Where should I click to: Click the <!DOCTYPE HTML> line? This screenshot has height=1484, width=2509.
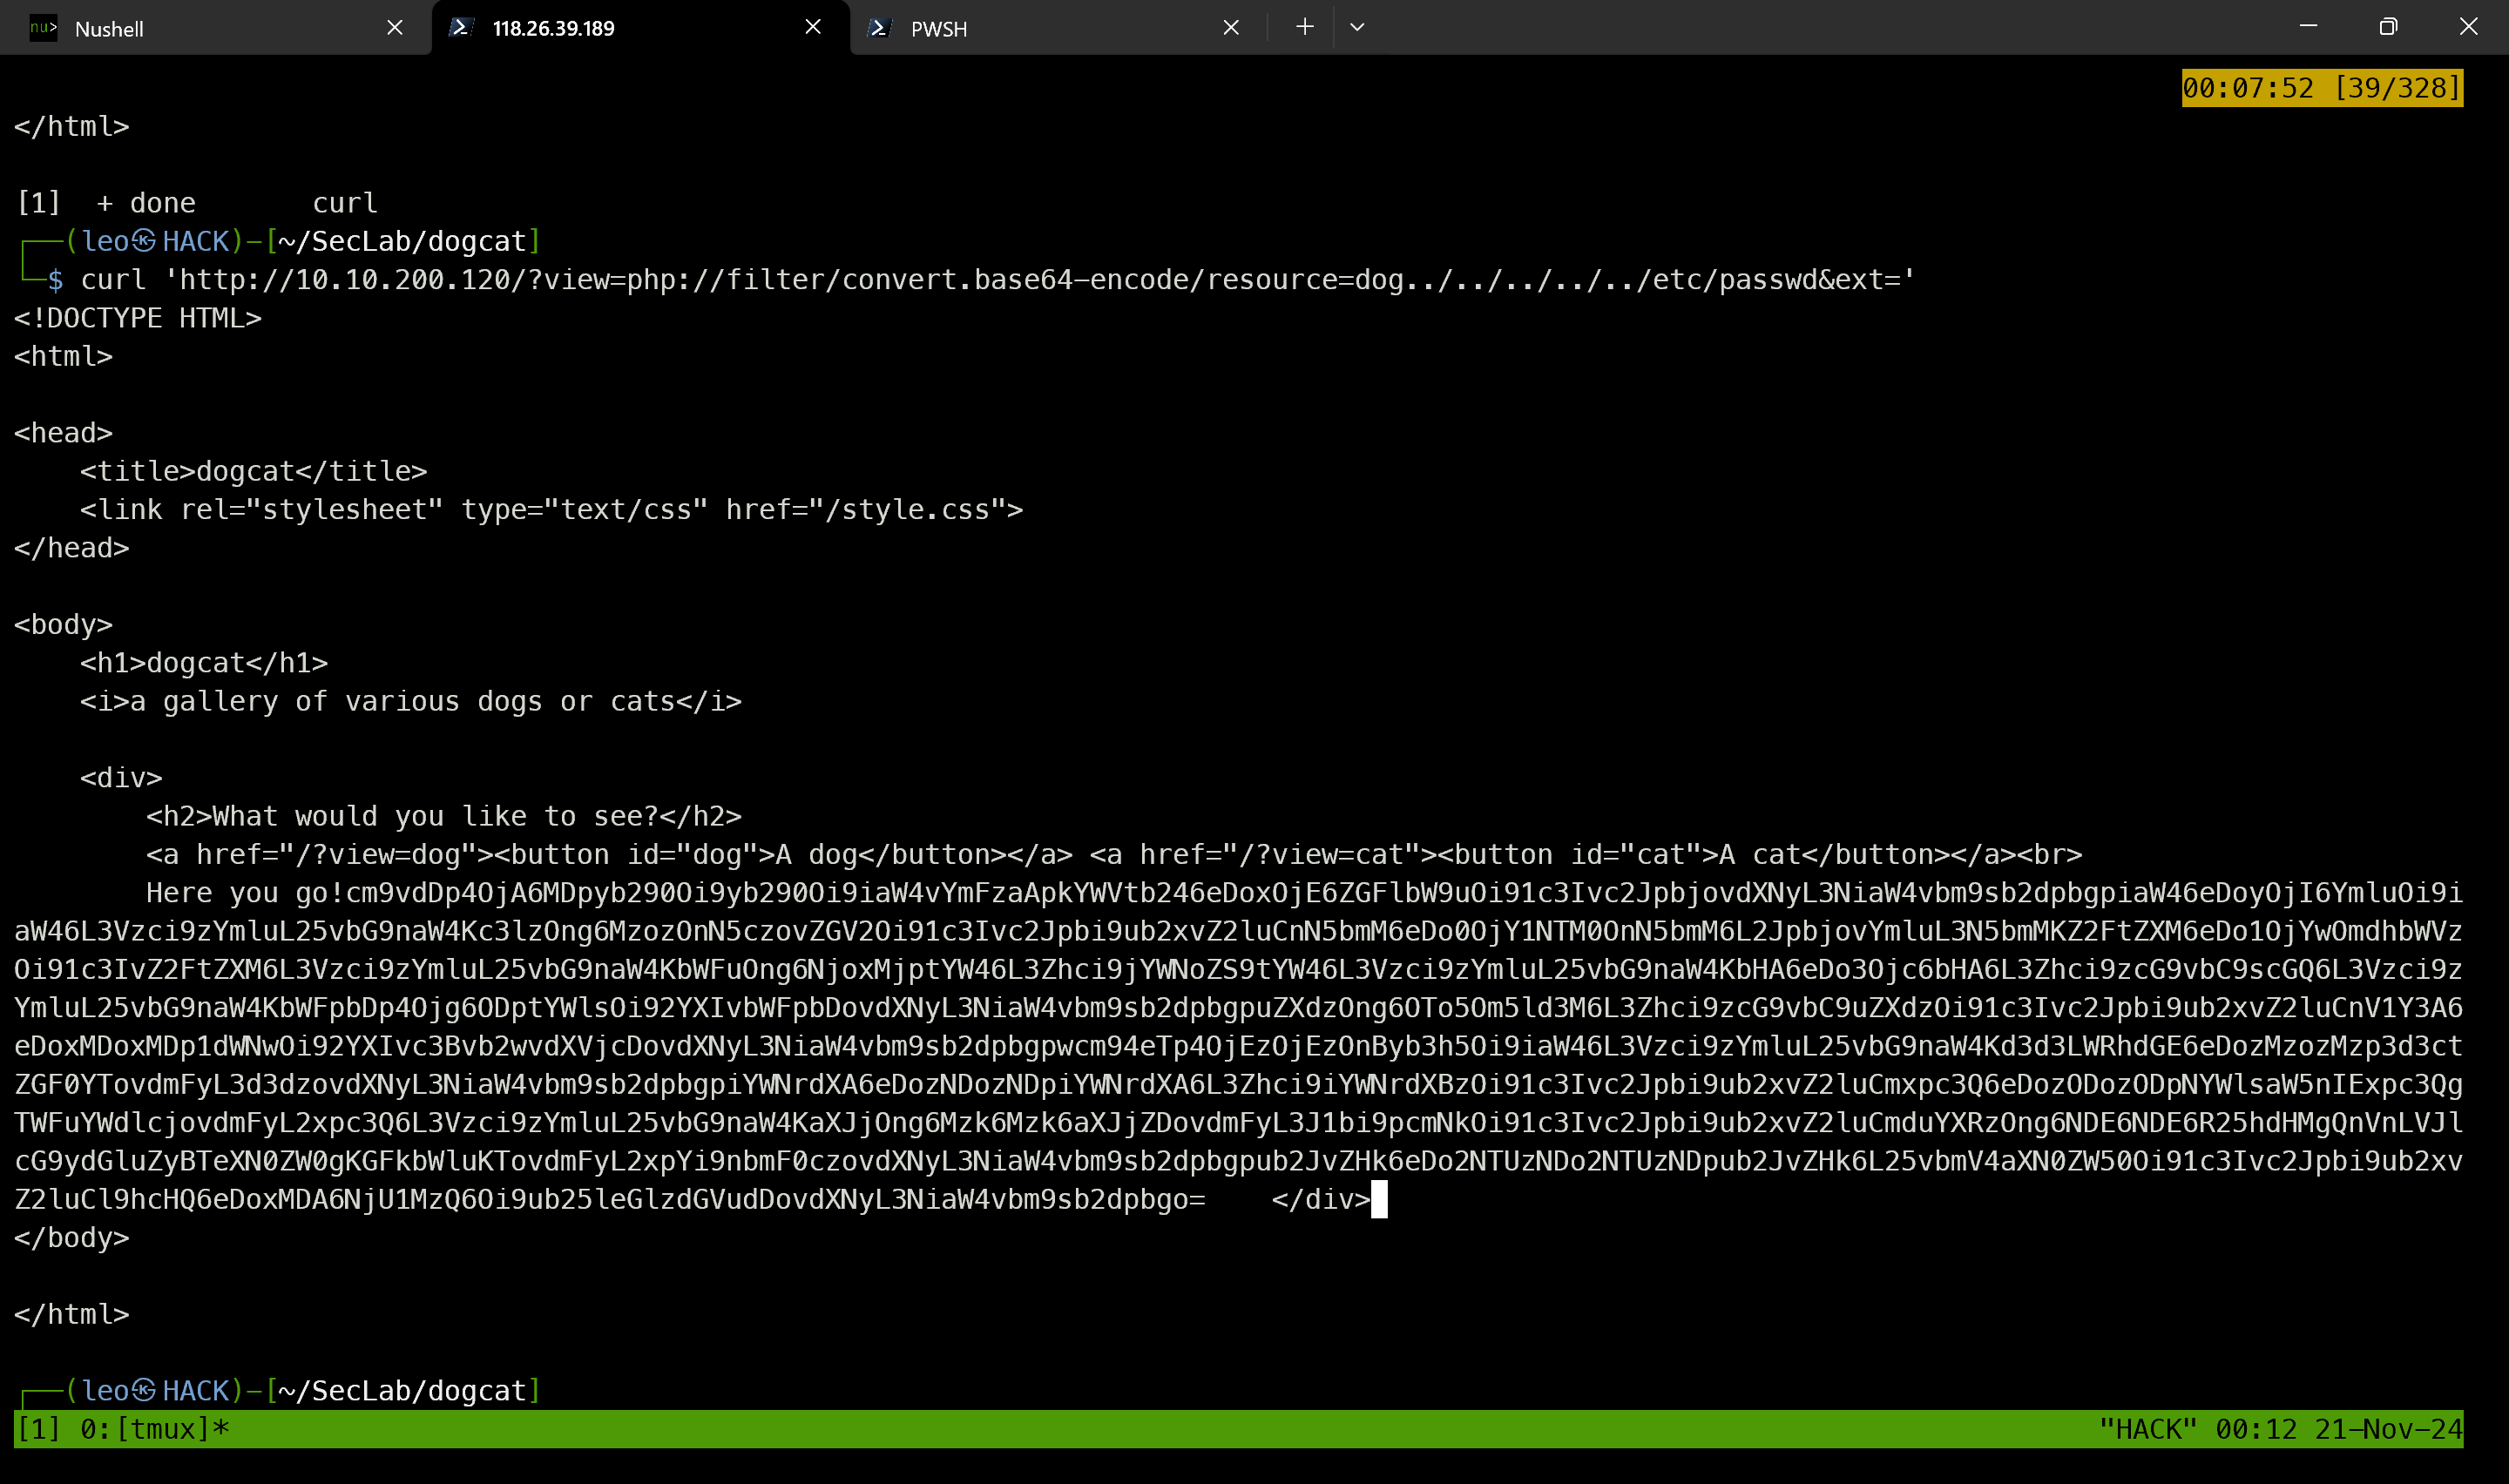coord(138,318)
